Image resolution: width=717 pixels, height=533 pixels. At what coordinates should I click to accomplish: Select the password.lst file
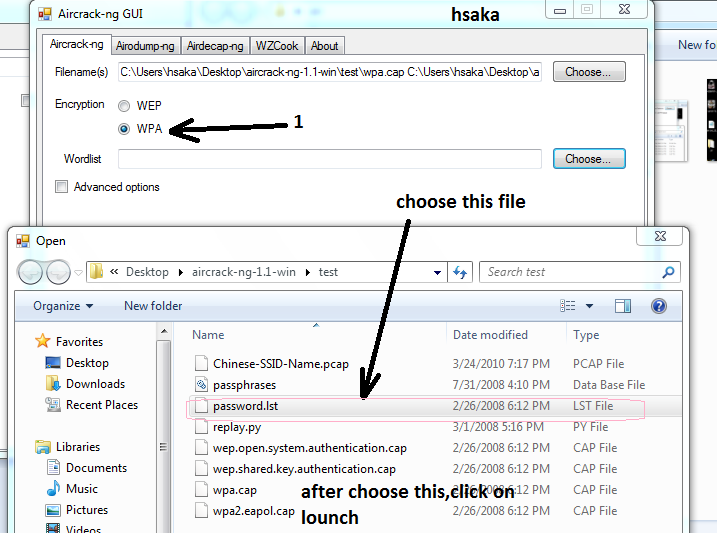[245, 406]
